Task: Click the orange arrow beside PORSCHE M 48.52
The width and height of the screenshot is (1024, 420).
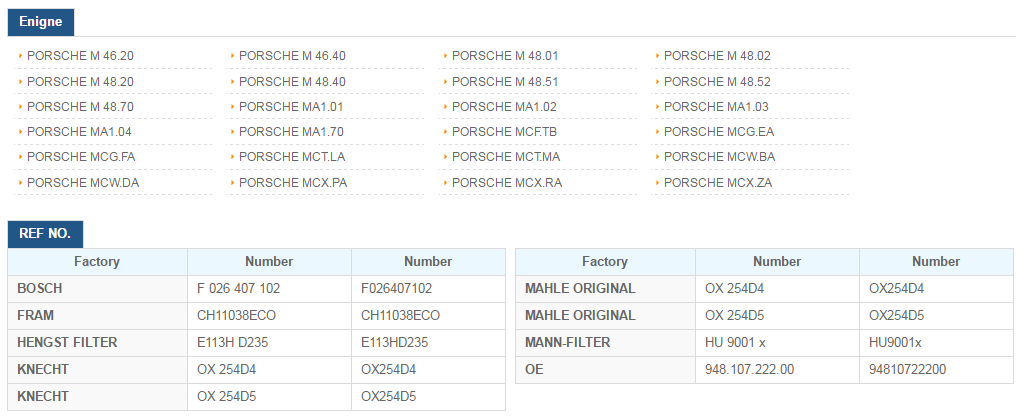Action: click(656, 82)
